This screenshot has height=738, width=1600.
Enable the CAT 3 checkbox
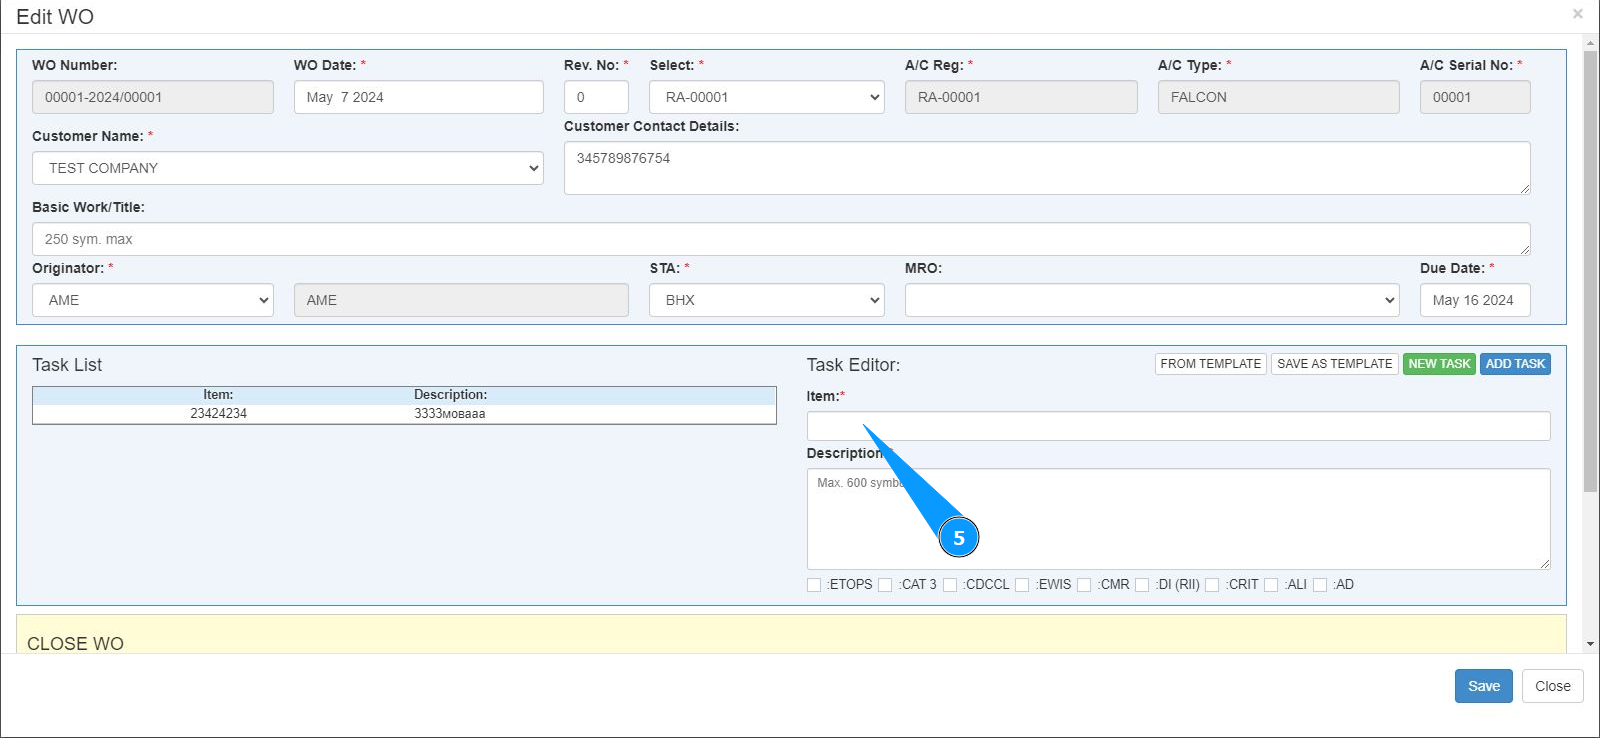[885, 585]
